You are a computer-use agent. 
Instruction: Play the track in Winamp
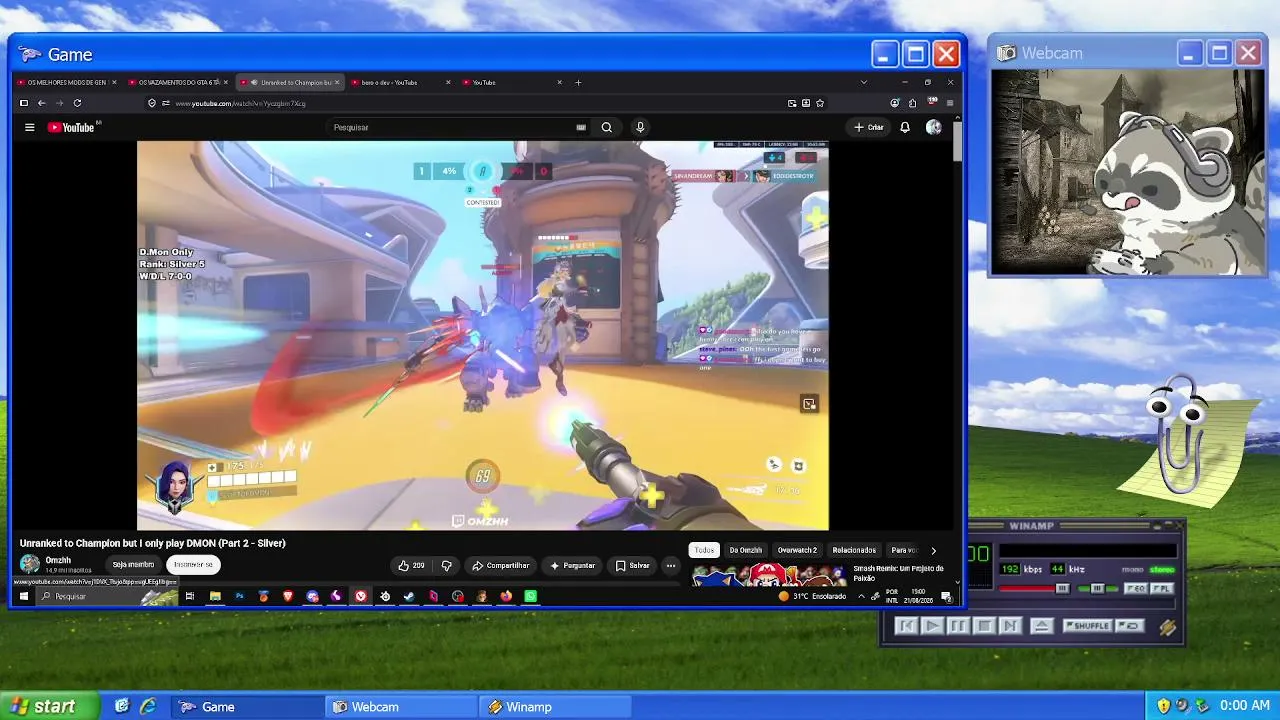click(931, 626)
